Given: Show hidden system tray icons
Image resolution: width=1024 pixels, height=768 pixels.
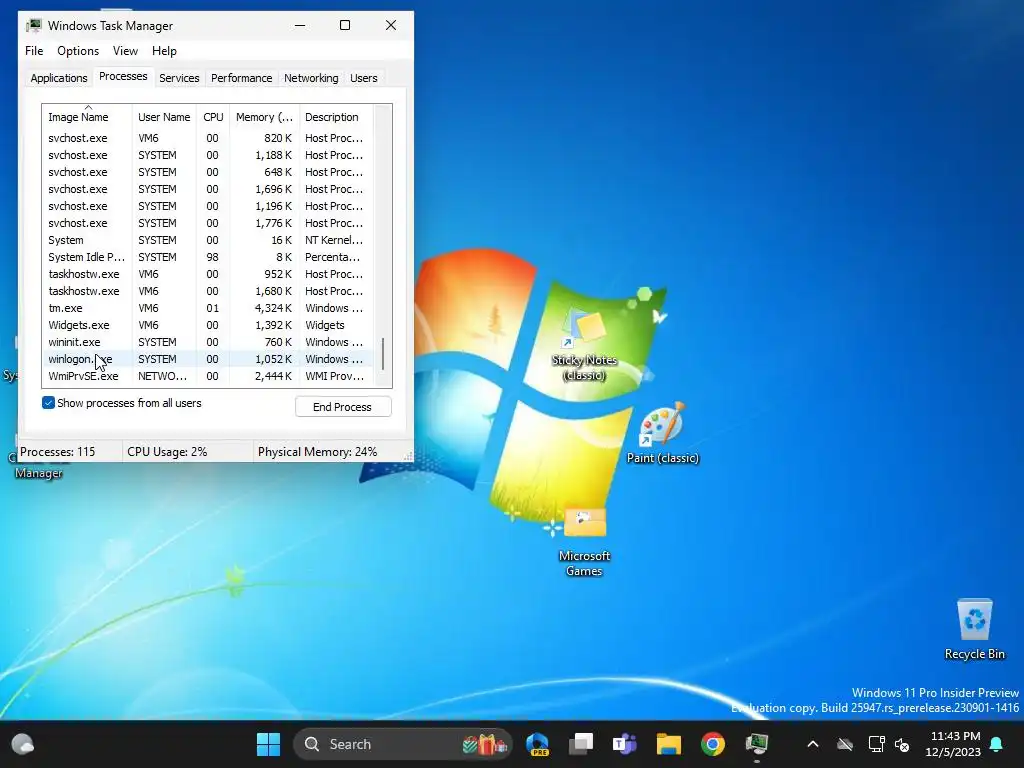Looking at the screenshot, I should click(x=812, y=744).
